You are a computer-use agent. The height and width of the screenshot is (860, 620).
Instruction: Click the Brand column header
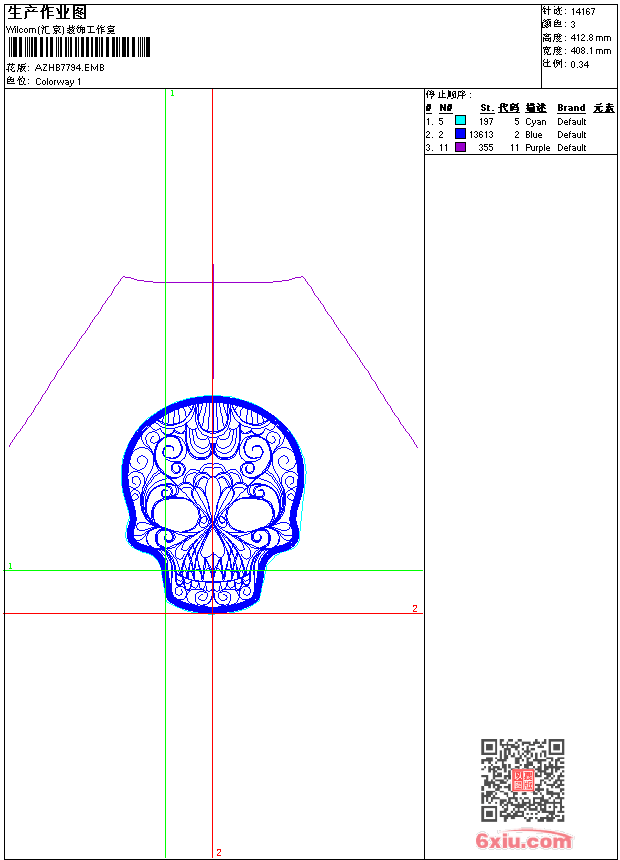click(571, 108)
